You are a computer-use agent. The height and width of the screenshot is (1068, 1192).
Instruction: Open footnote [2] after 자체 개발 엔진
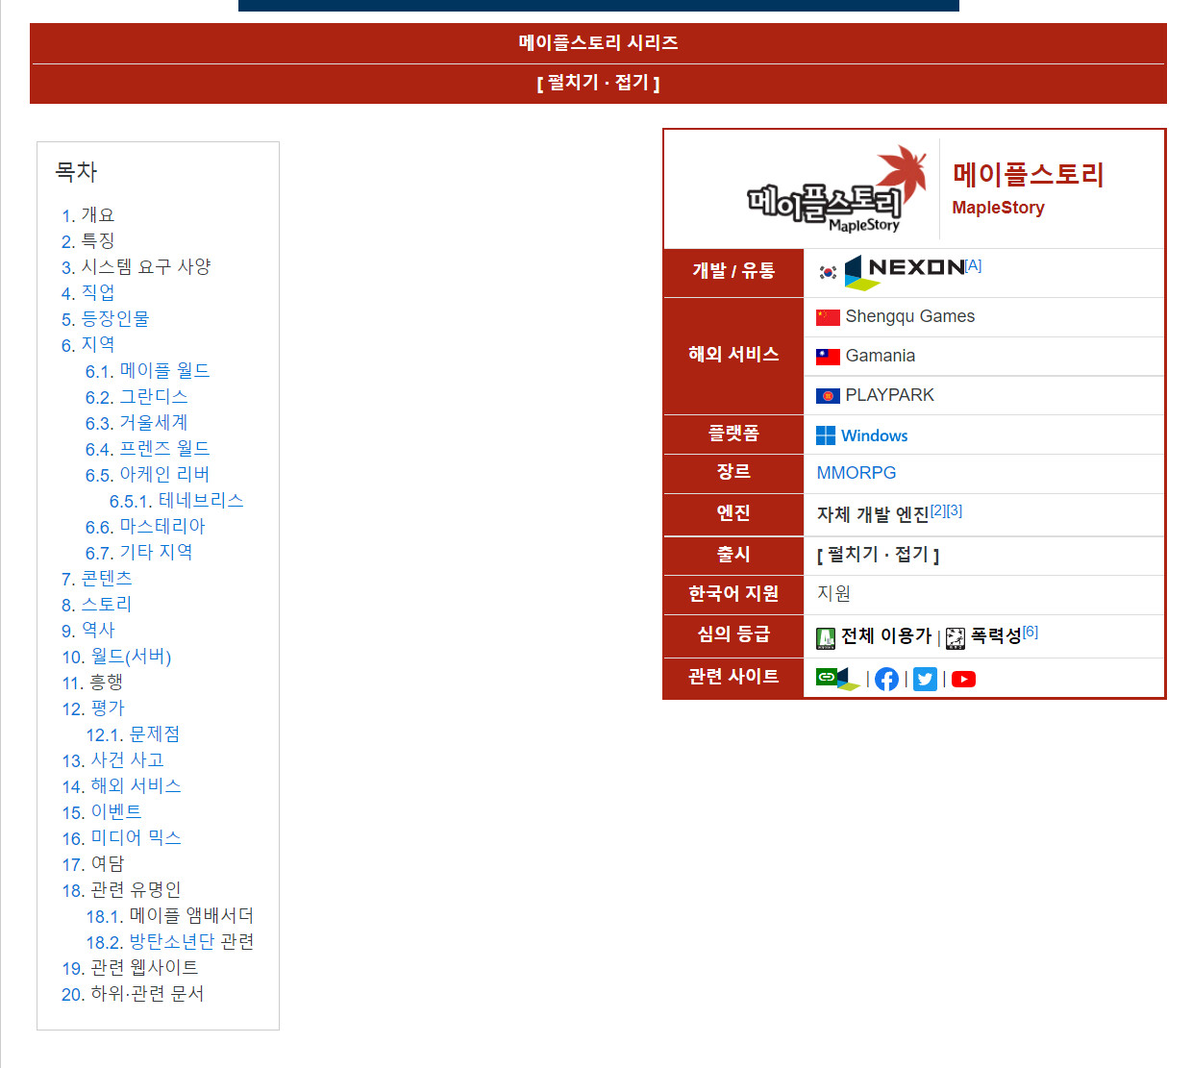[x=938, y=511]
